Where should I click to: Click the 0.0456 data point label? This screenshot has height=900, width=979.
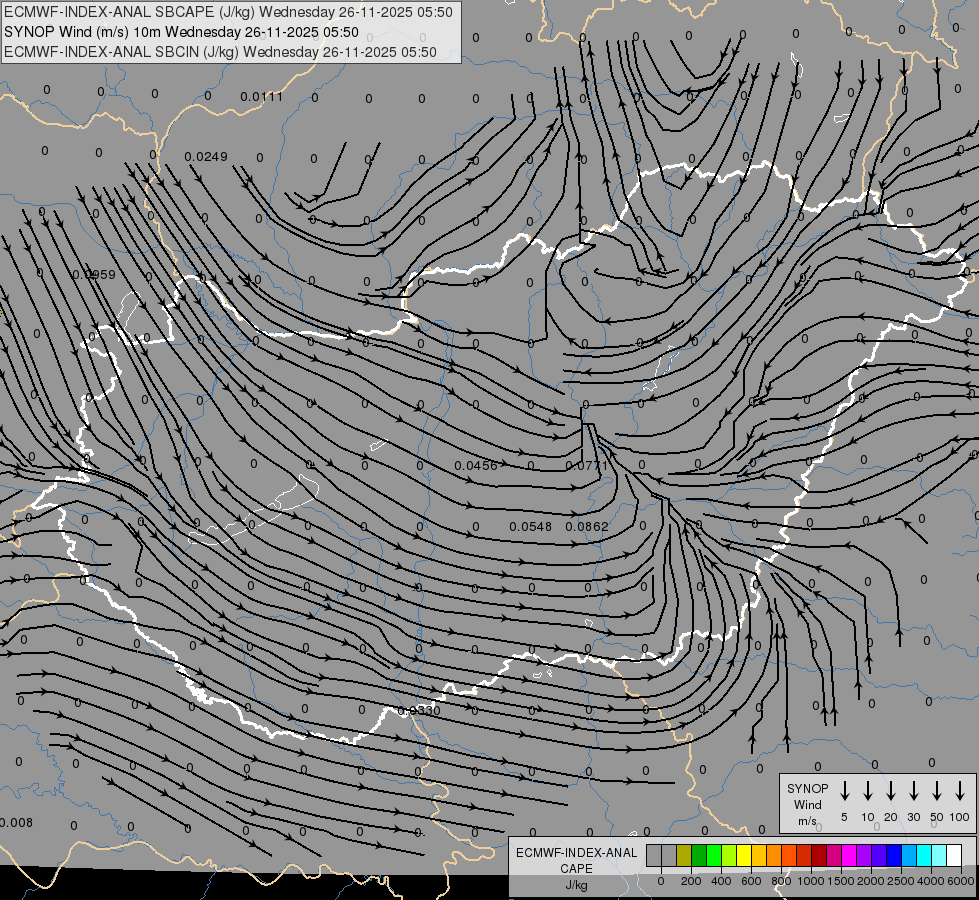click(x=475, y=466)
